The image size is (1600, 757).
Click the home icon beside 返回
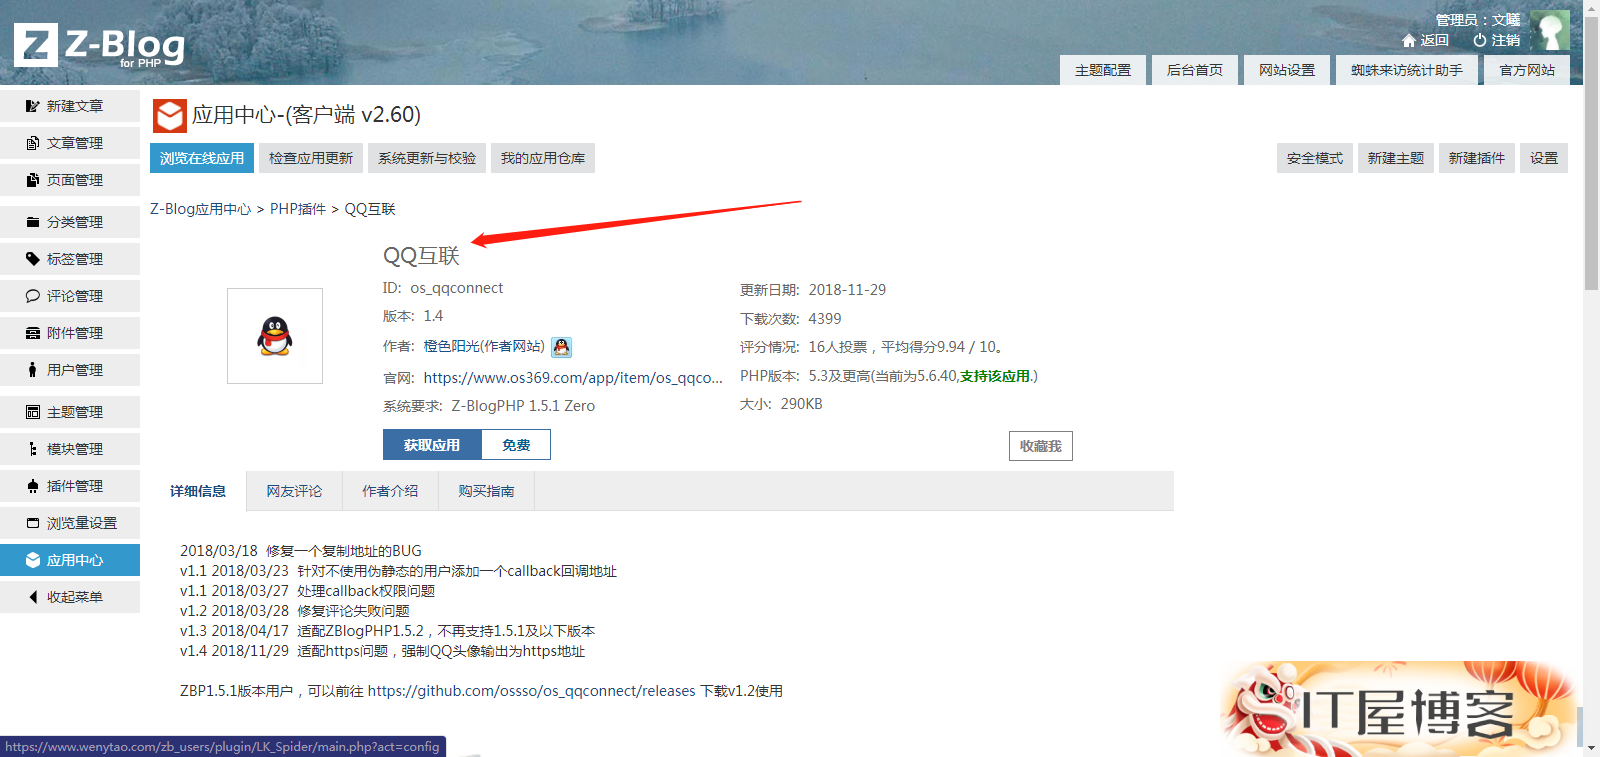click(1409, 40)
